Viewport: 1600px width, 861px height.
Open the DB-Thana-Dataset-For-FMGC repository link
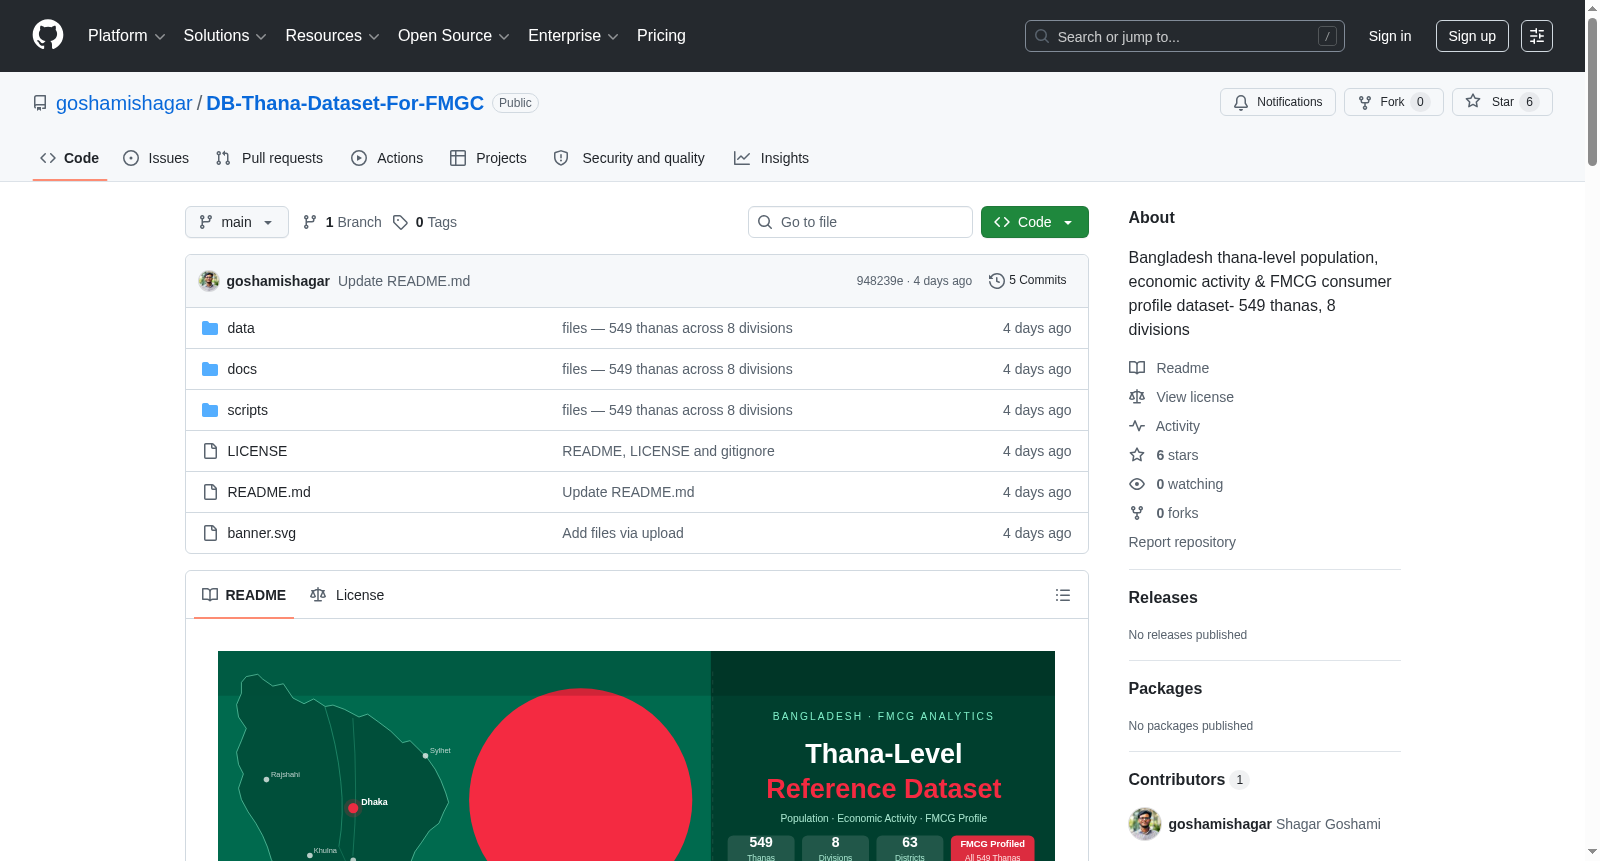pyautogui.click(x=345, y=103)
